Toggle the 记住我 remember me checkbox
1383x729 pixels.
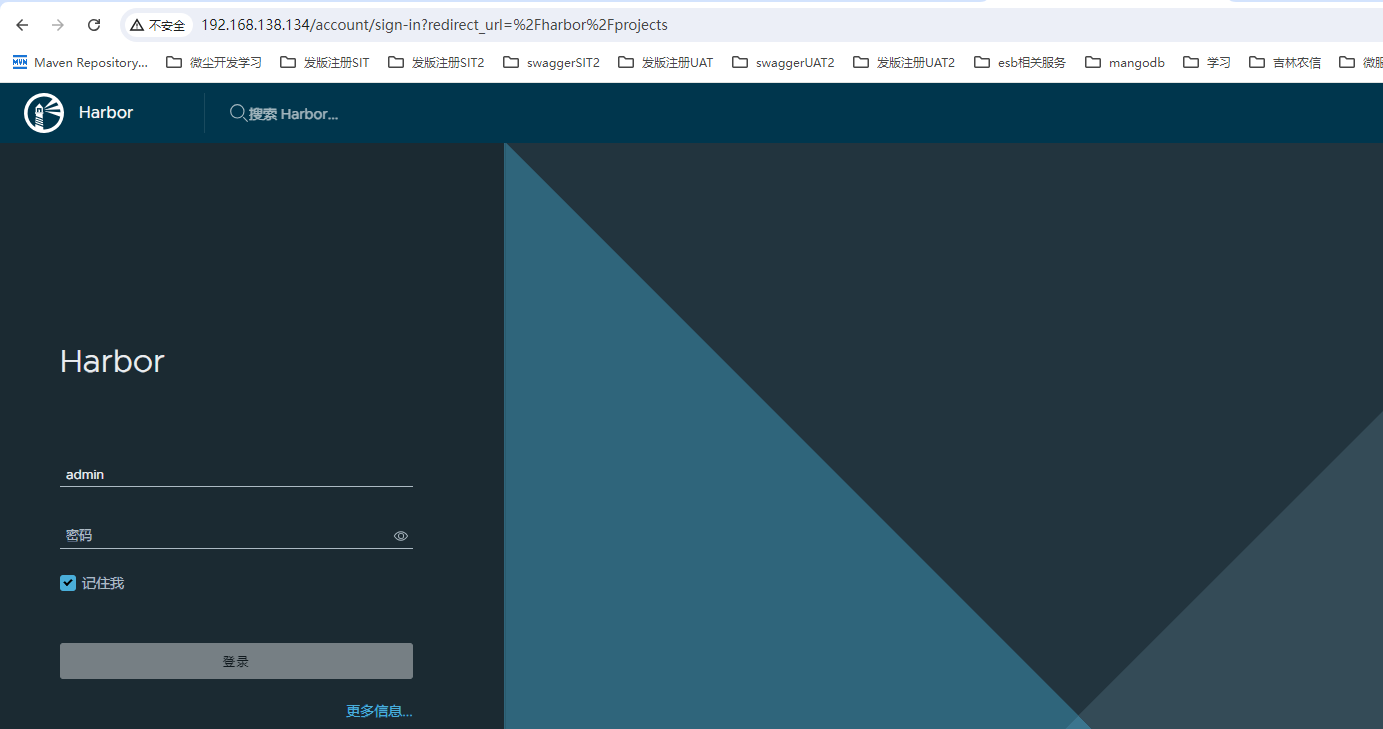point(68,583)
